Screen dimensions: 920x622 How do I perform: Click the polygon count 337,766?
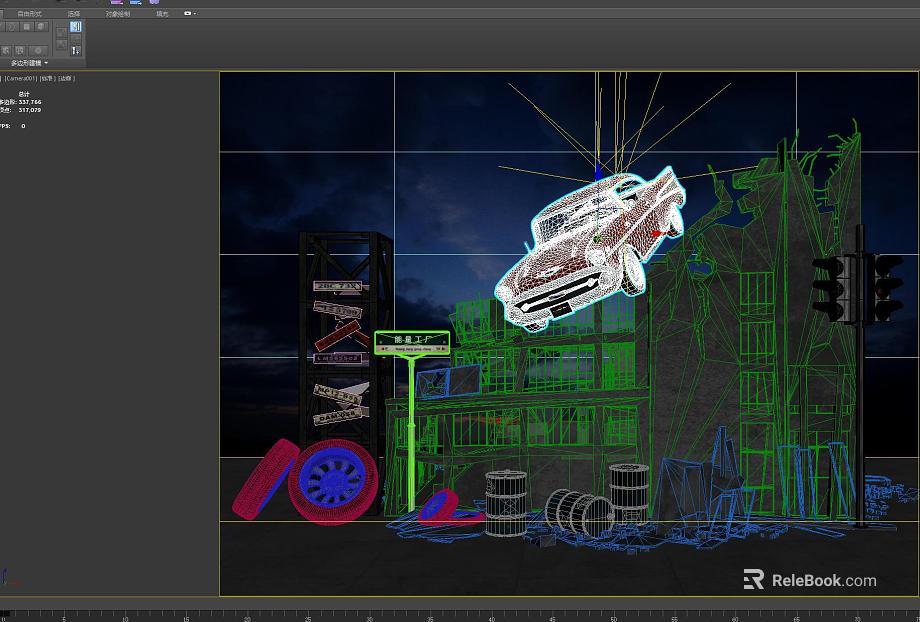click(29, 102)
